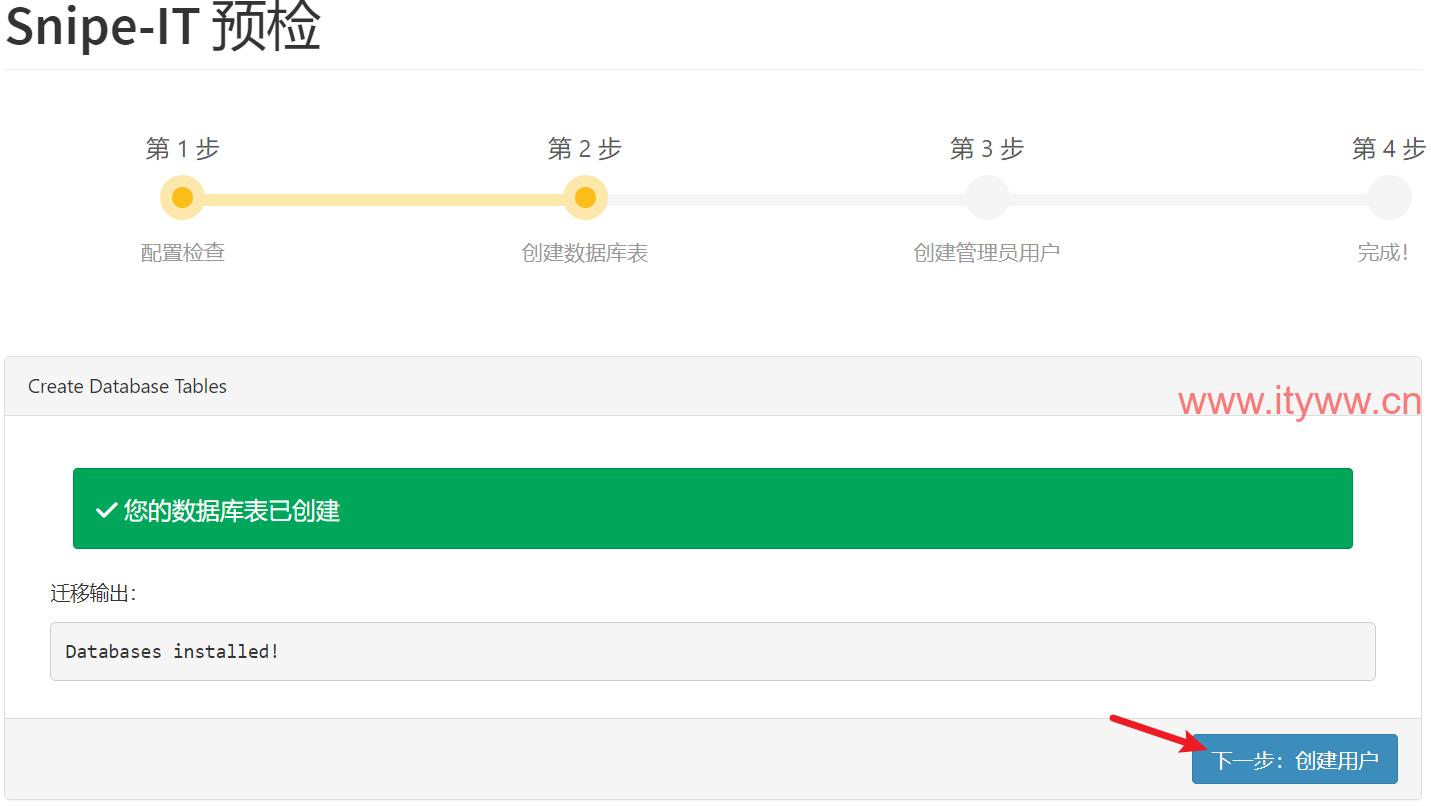Click the 配置检查 step label
1431x806 pixels.
(183, 253)
